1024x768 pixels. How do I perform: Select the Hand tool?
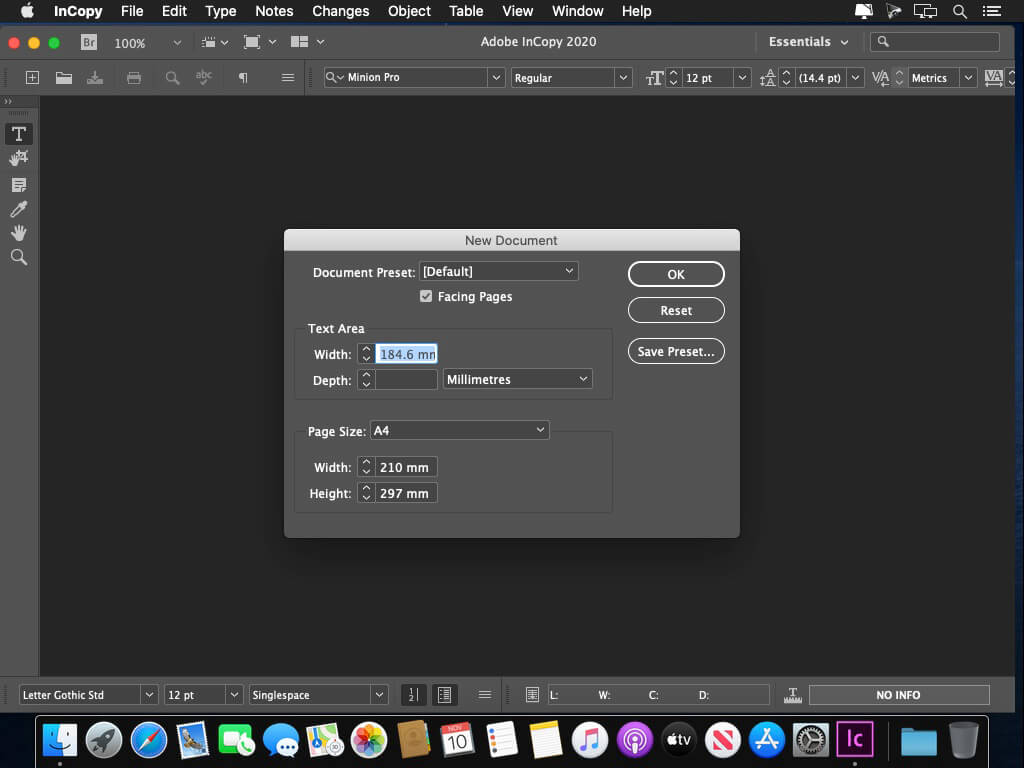coord(19,233)
